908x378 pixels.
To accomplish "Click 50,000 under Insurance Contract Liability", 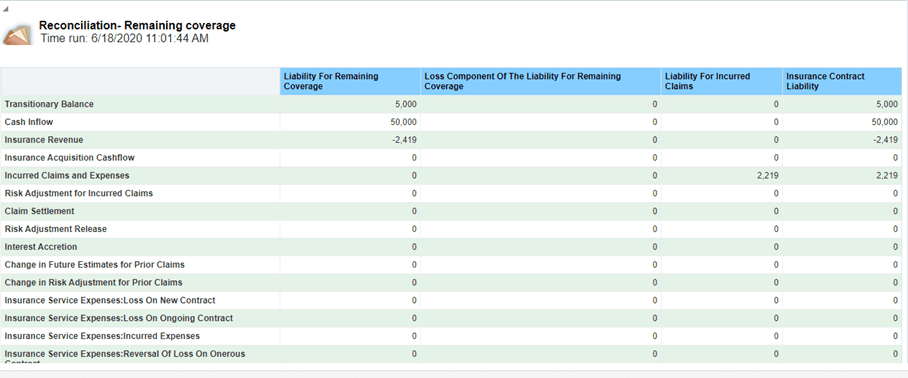I will point(885,122).
